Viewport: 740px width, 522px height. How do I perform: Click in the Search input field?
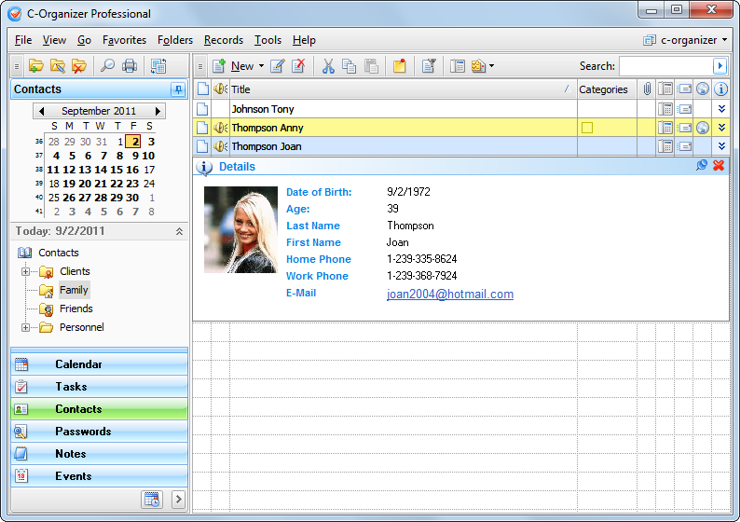click(666, 66)
